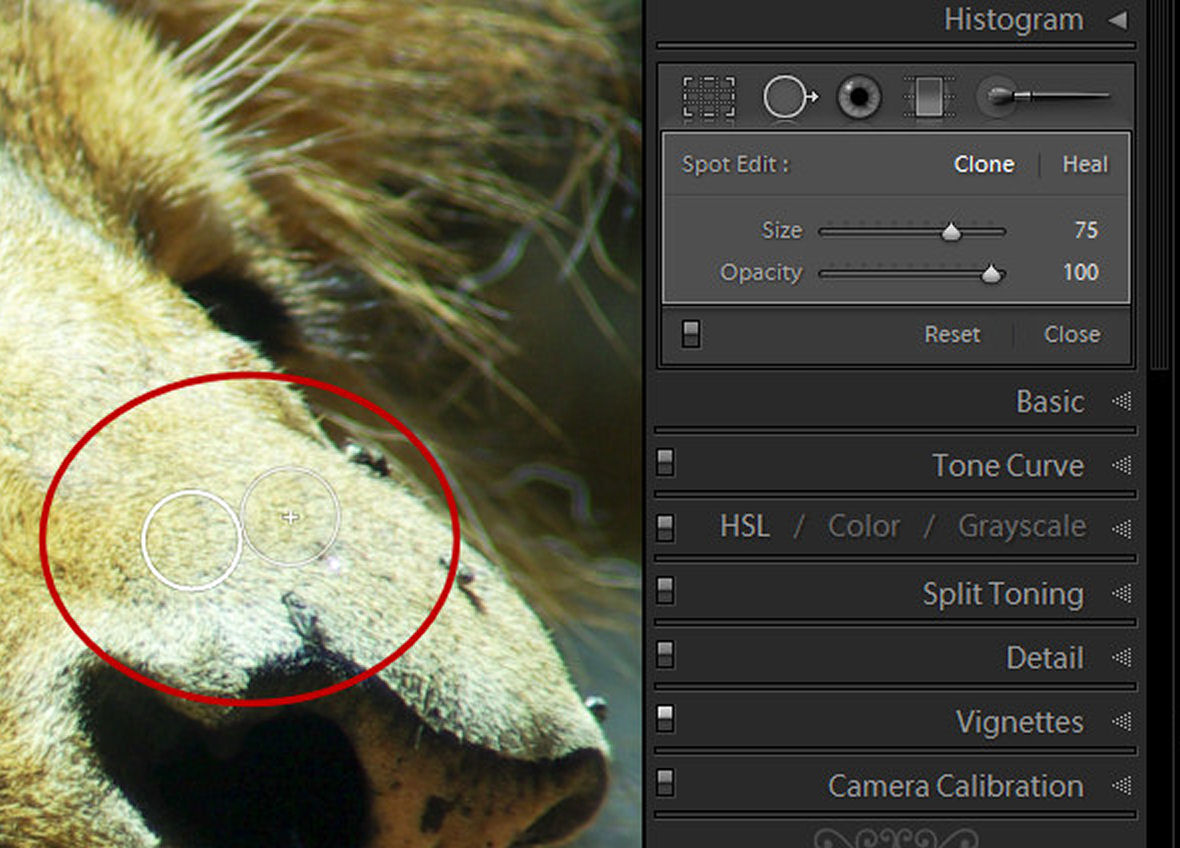Toggle the Detail panel switch
1180x848 pixels.
click(665, 655)
